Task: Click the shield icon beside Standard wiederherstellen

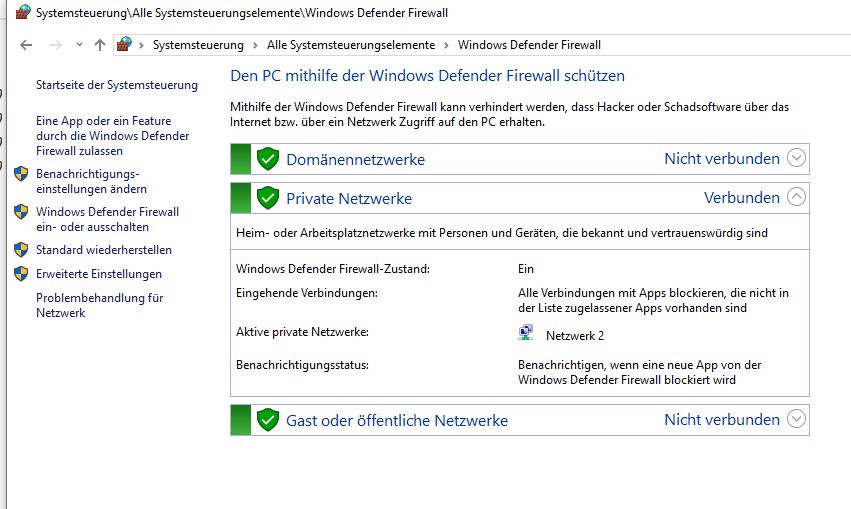Action: [x=21, y=250]
